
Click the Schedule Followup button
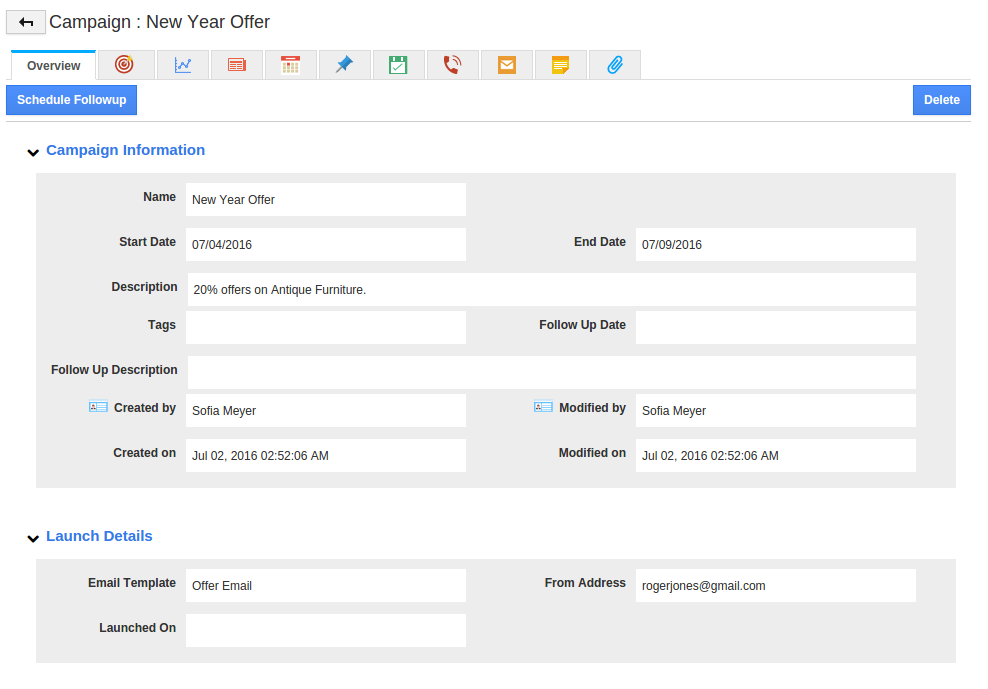pos(72,100)
